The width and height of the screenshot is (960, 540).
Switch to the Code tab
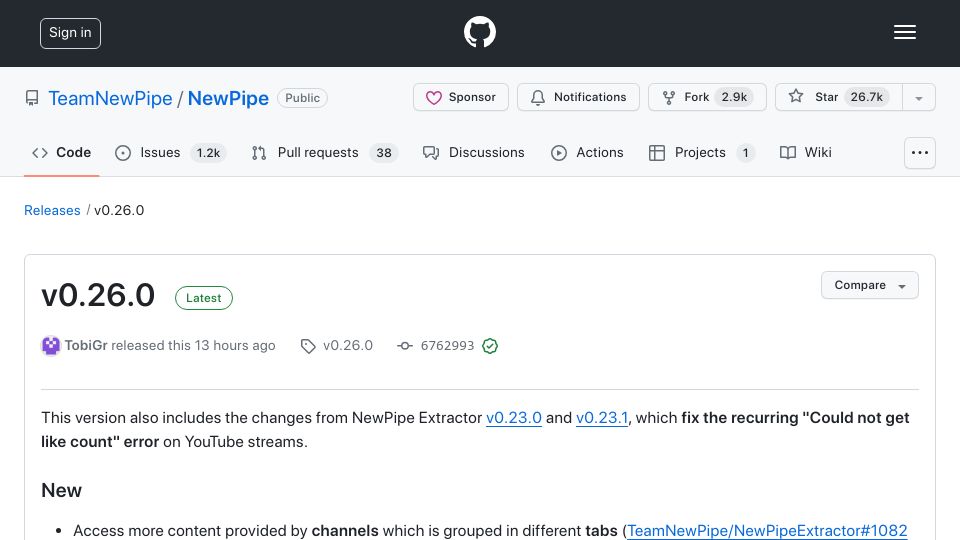pyautogui.click(x=61, y=152)
